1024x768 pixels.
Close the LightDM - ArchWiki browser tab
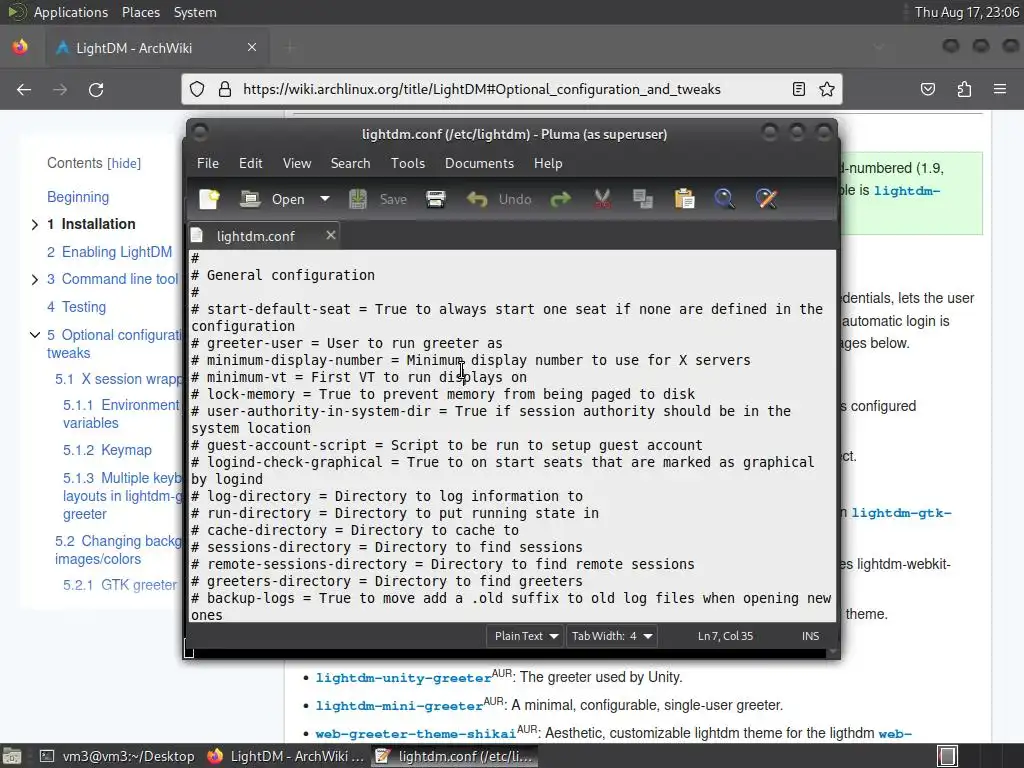click(252, 48)
